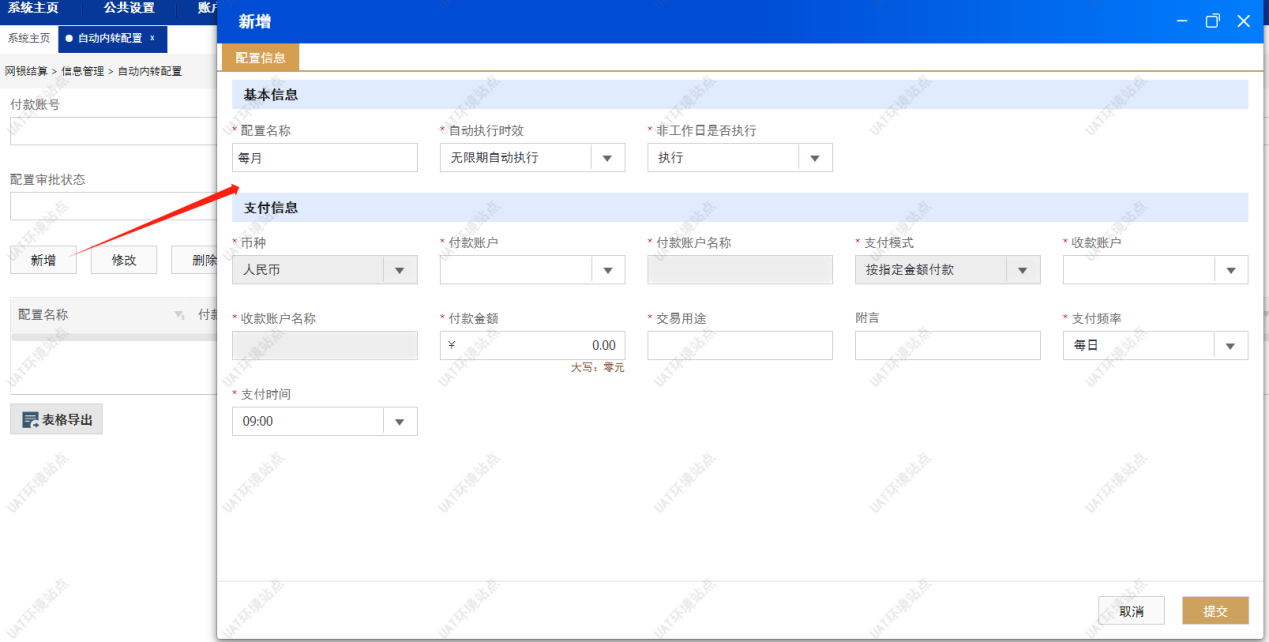Close the 自动内转配置 tab

(x=152, y=38)
